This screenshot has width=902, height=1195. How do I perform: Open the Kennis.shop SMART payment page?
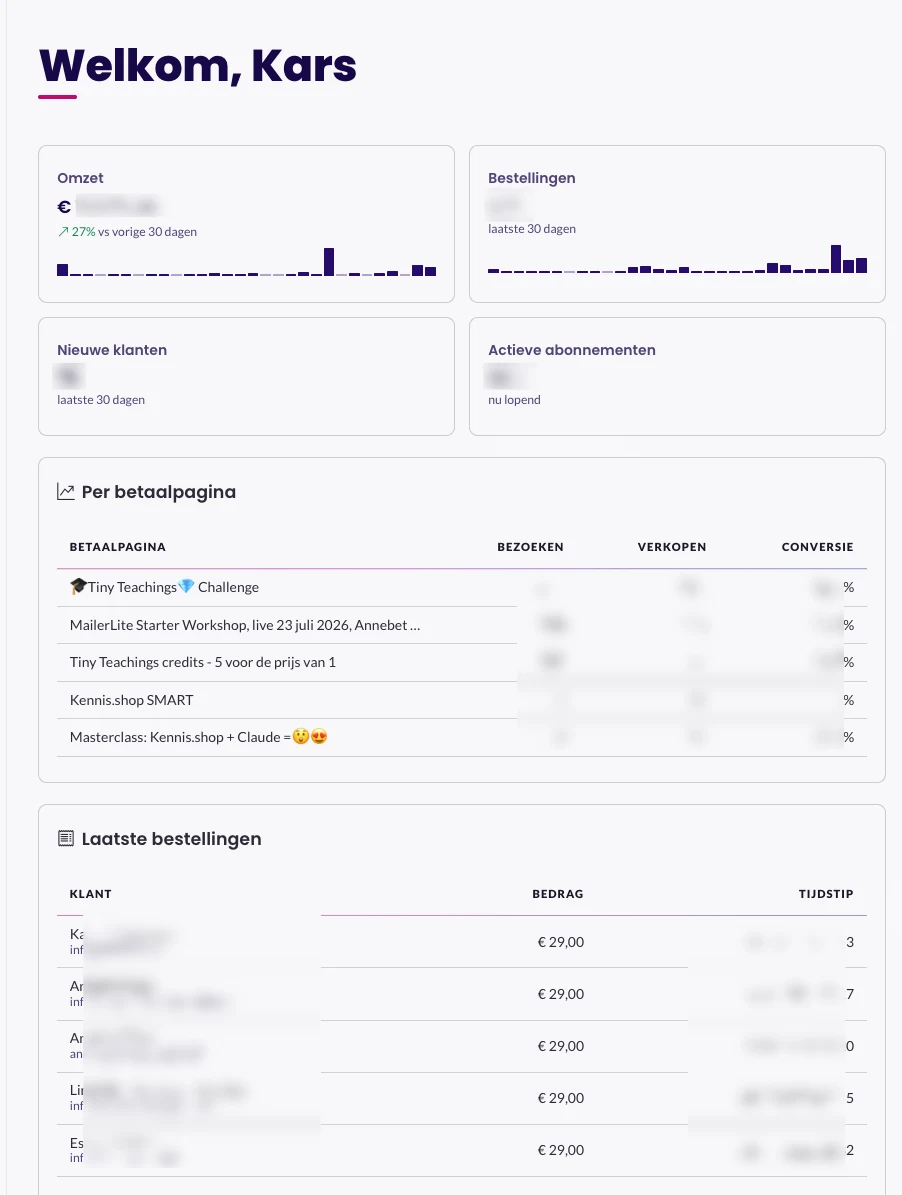pos(462,700)
